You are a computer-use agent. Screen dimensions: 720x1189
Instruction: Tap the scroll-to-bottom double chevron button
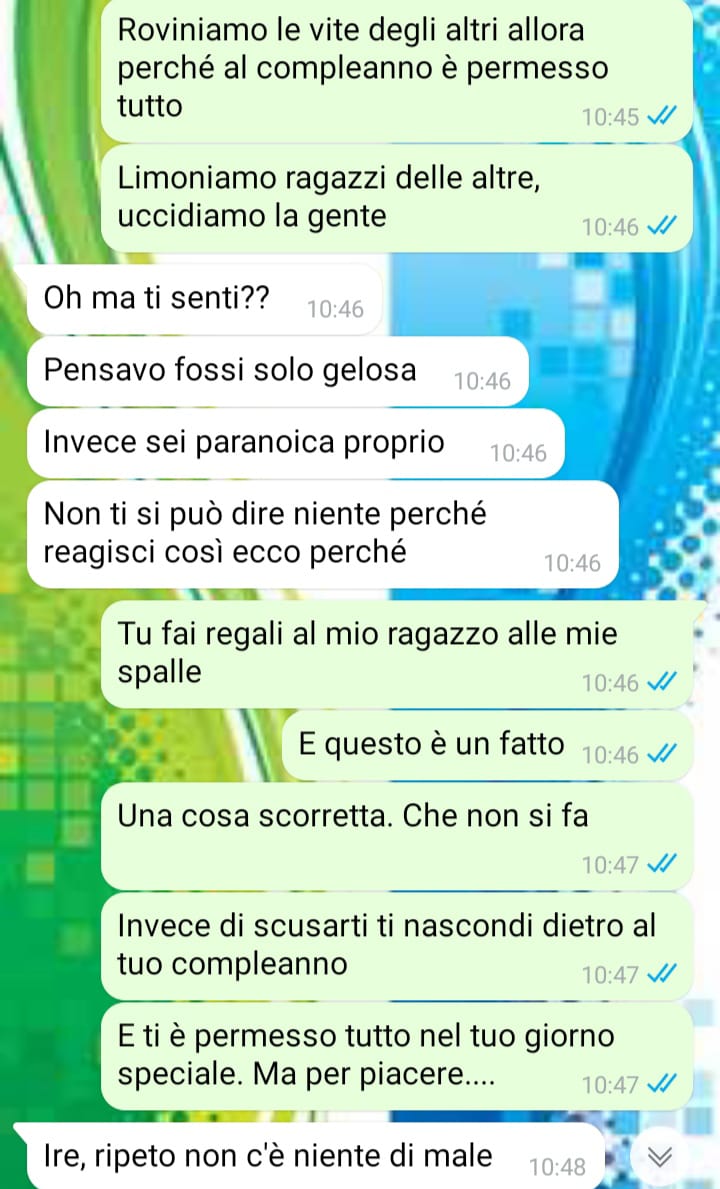click(x=660, y=1156)
